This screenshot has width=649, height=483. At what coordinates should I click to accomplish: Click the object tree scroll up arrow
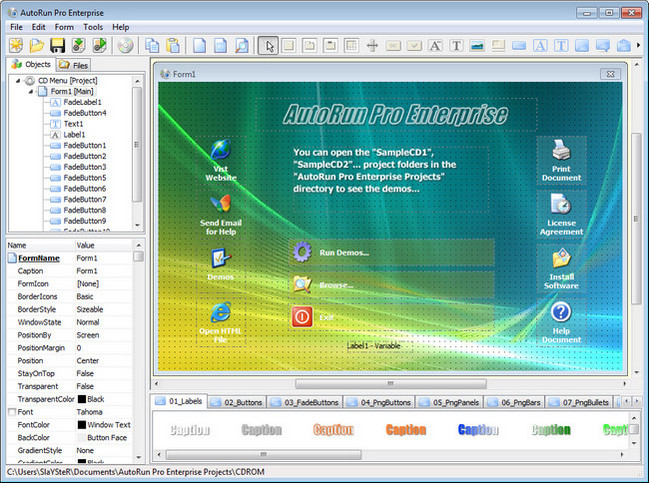(x=137, y=81)
